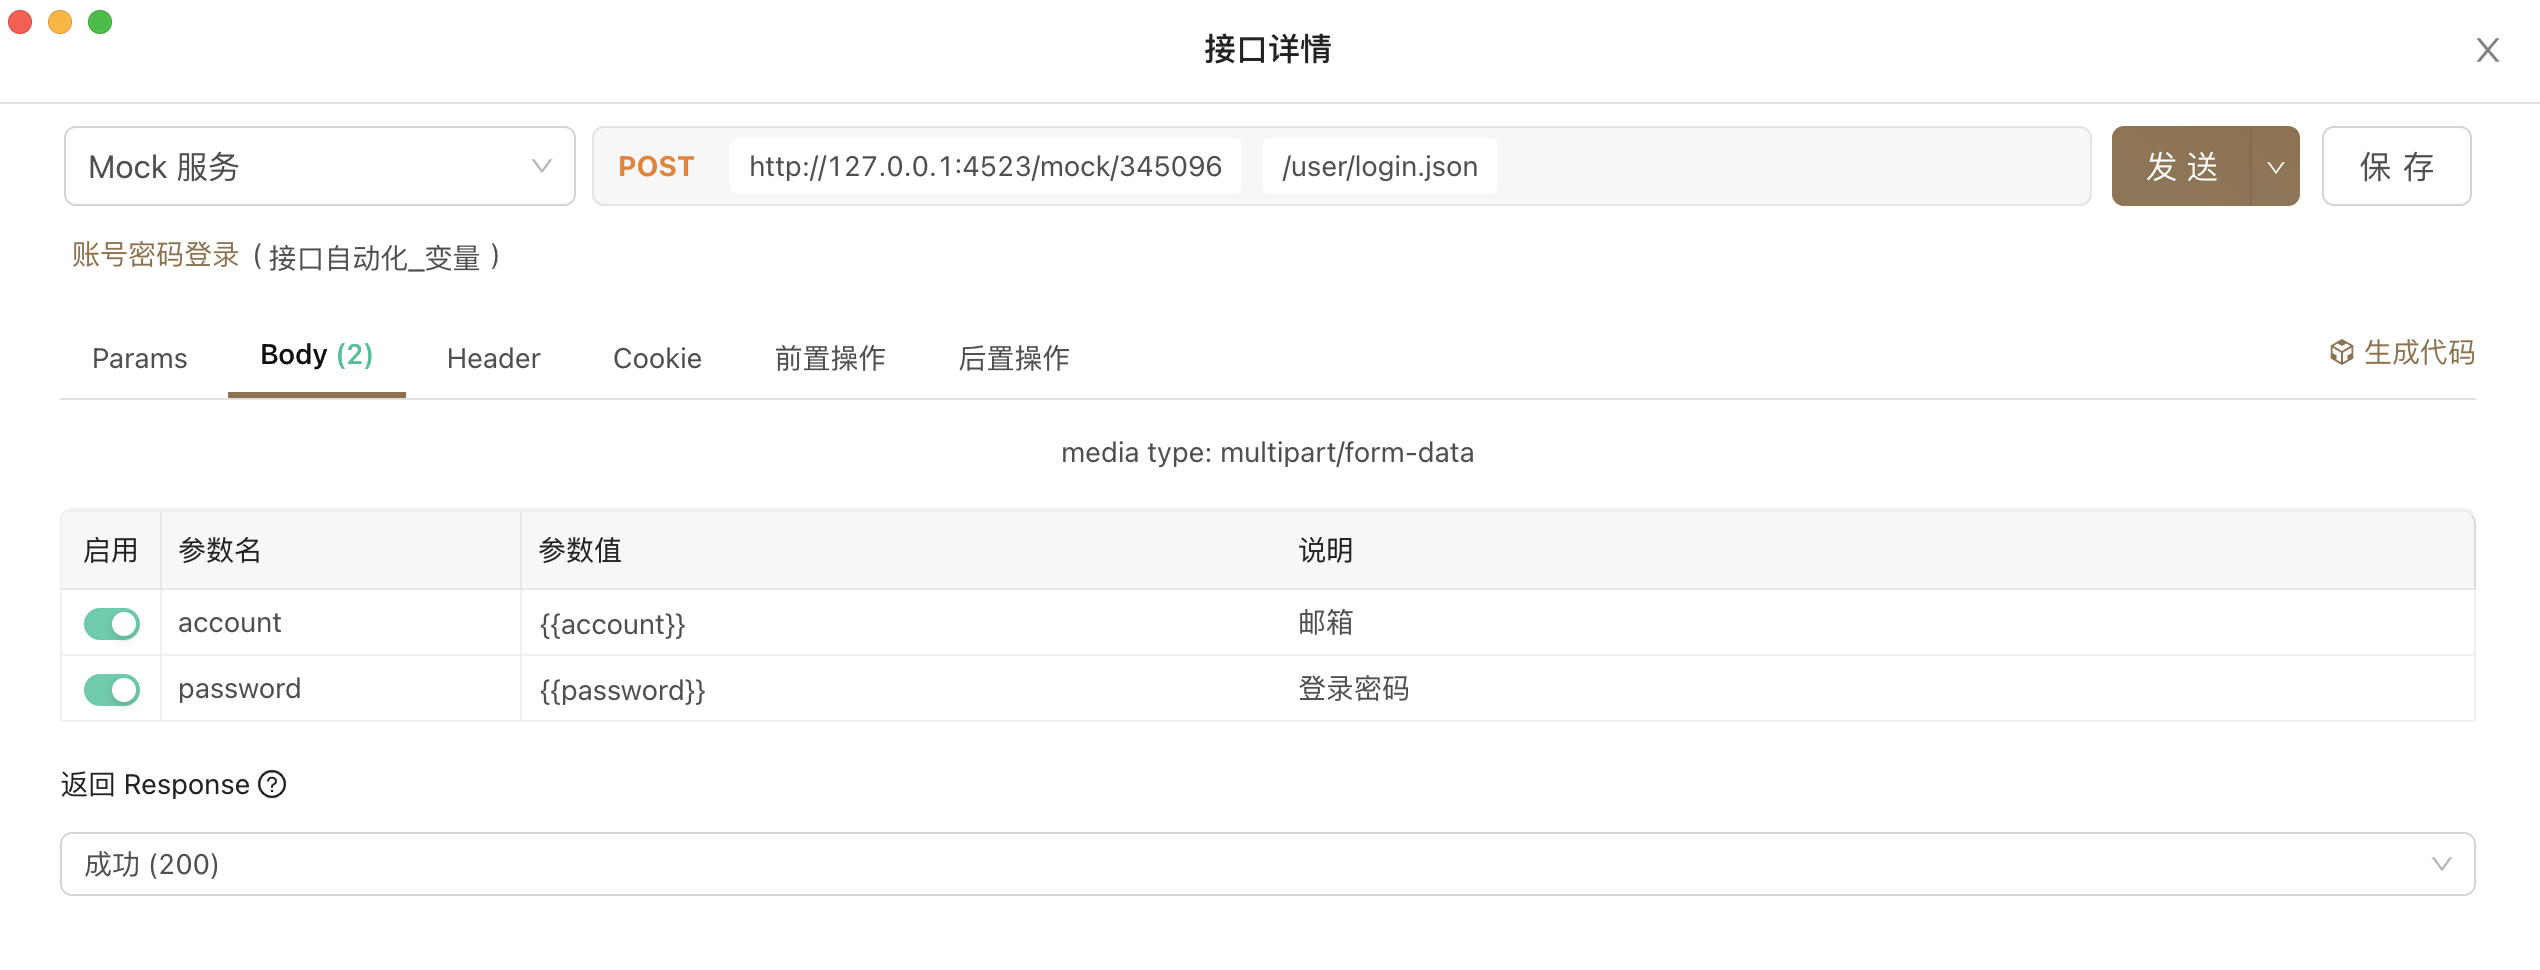Click the green macOS zoom window button
The image size is (2540, 970).
[x=100, y=22]
